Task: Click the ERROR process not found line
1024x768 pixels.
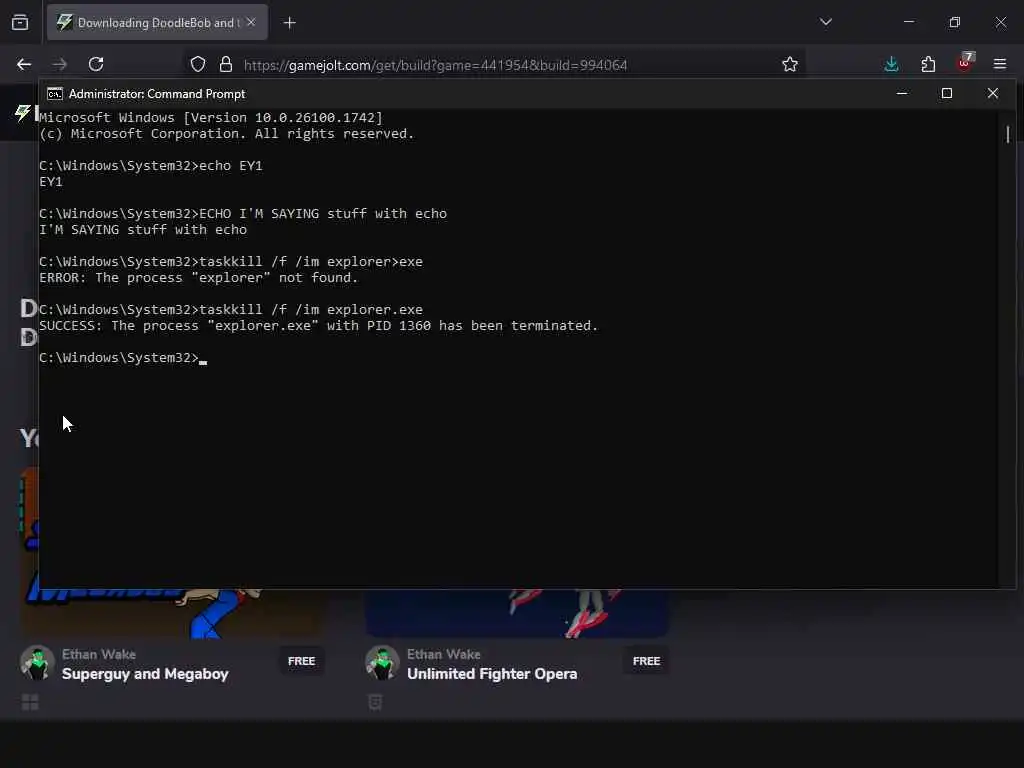Action: click(x=199, y=278)
